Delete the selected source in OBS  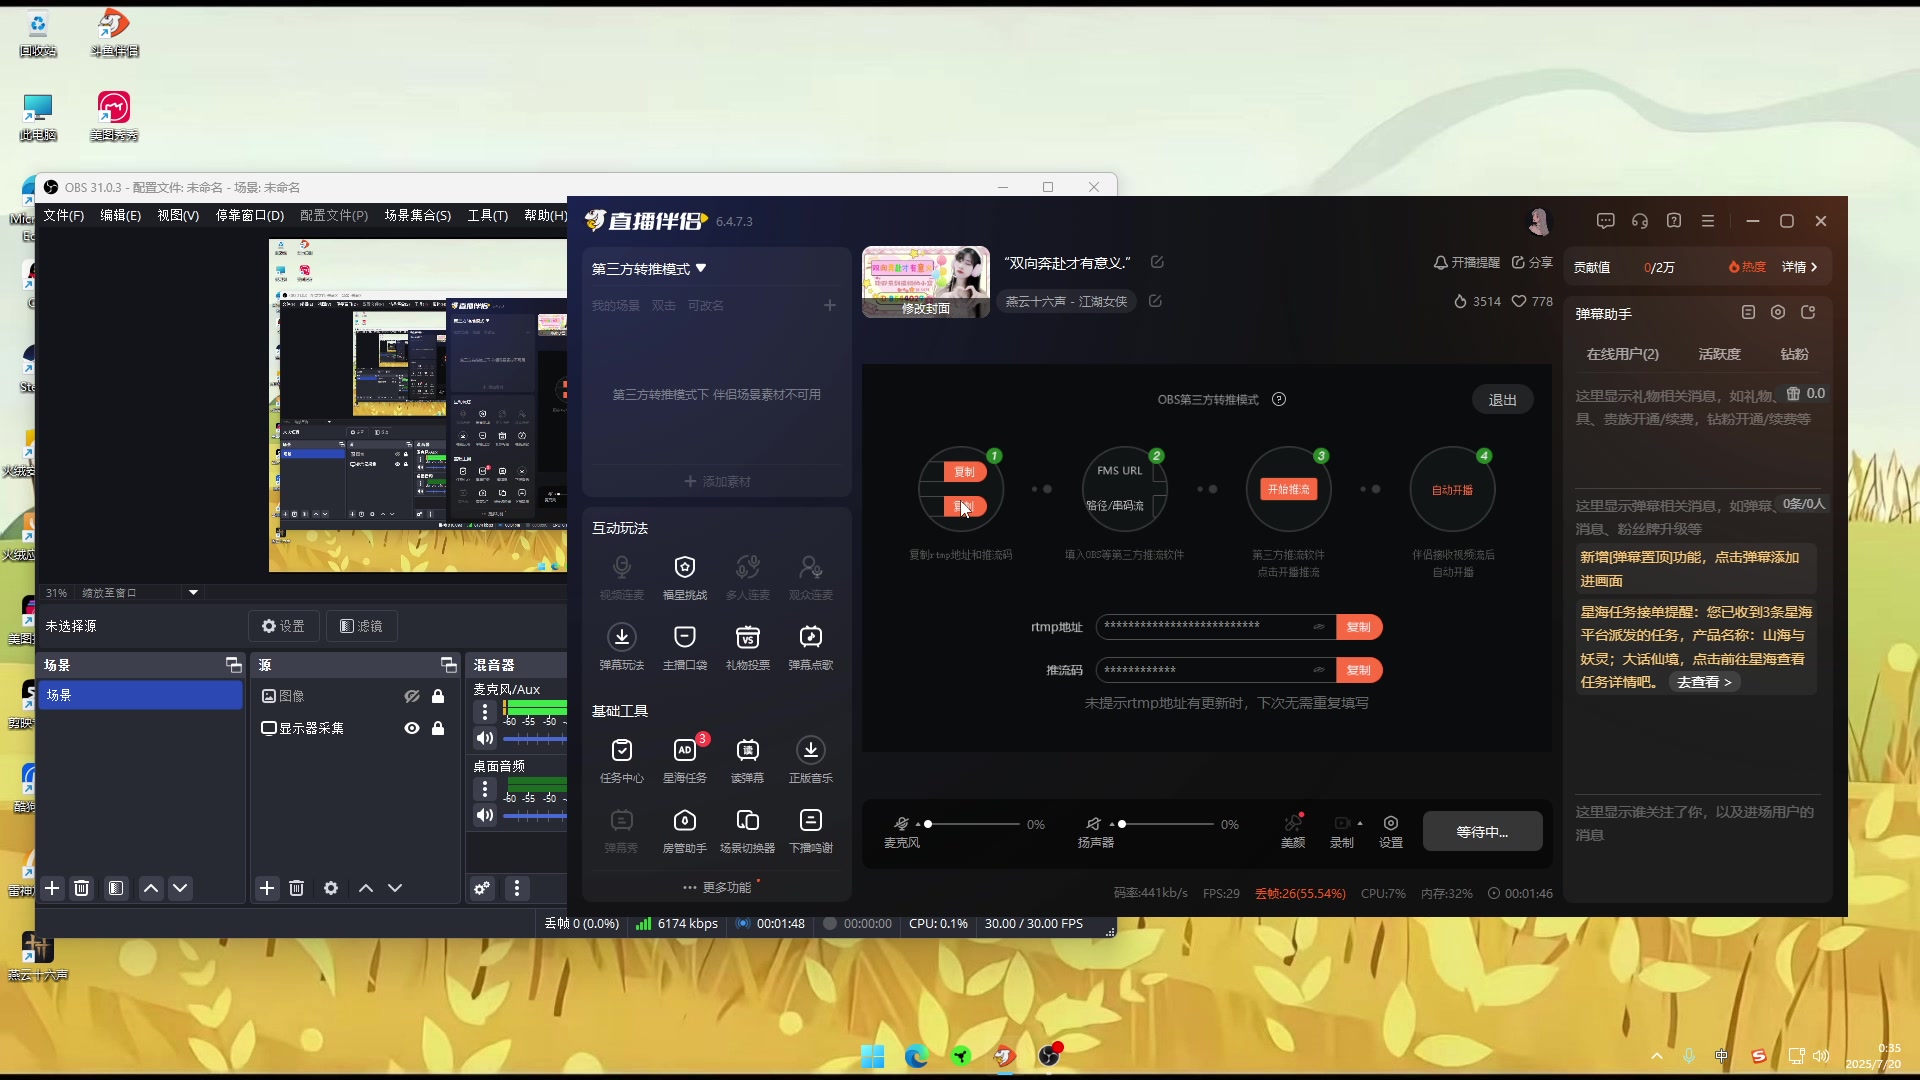click(x=296, y=888)
